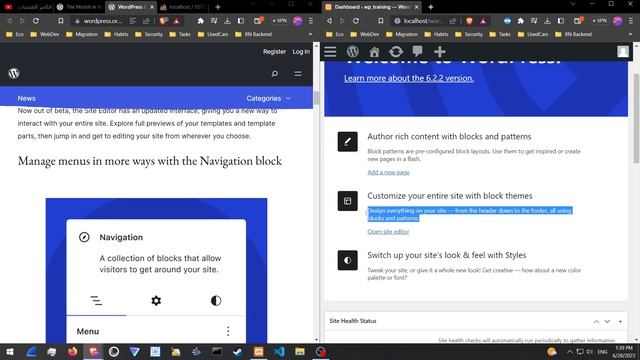Open new tab in left browser window
Viewport: 640px width, 360px height.
point(218,7)
